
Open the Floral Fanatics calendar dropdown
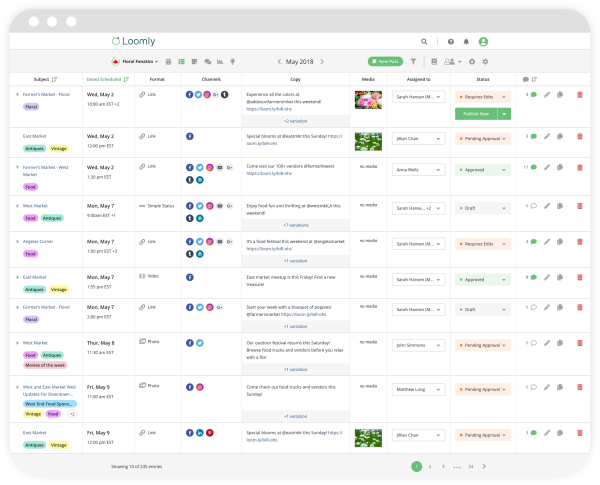pyautogui.click(x=135, y=62)
